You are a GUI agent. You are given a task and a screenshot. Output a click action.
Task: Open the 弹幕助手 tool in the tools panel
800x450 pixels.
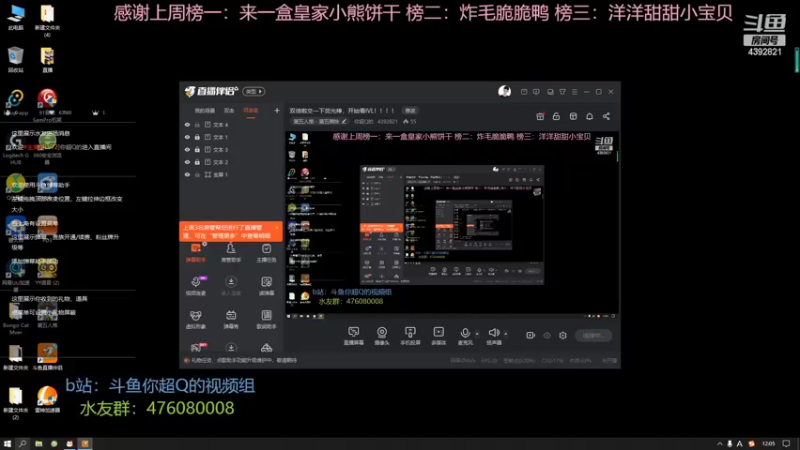pos(195,253)
